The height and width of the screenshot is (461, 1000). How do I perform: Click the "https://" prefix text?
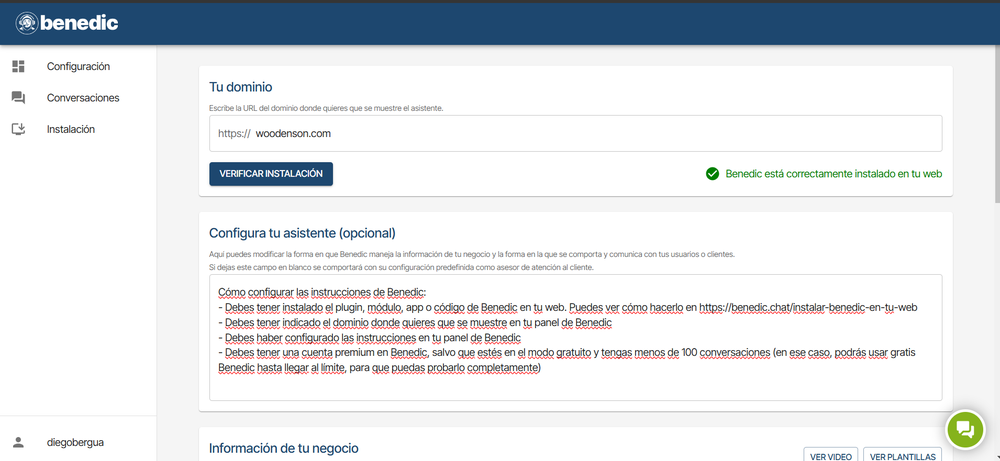coord(234,134)
